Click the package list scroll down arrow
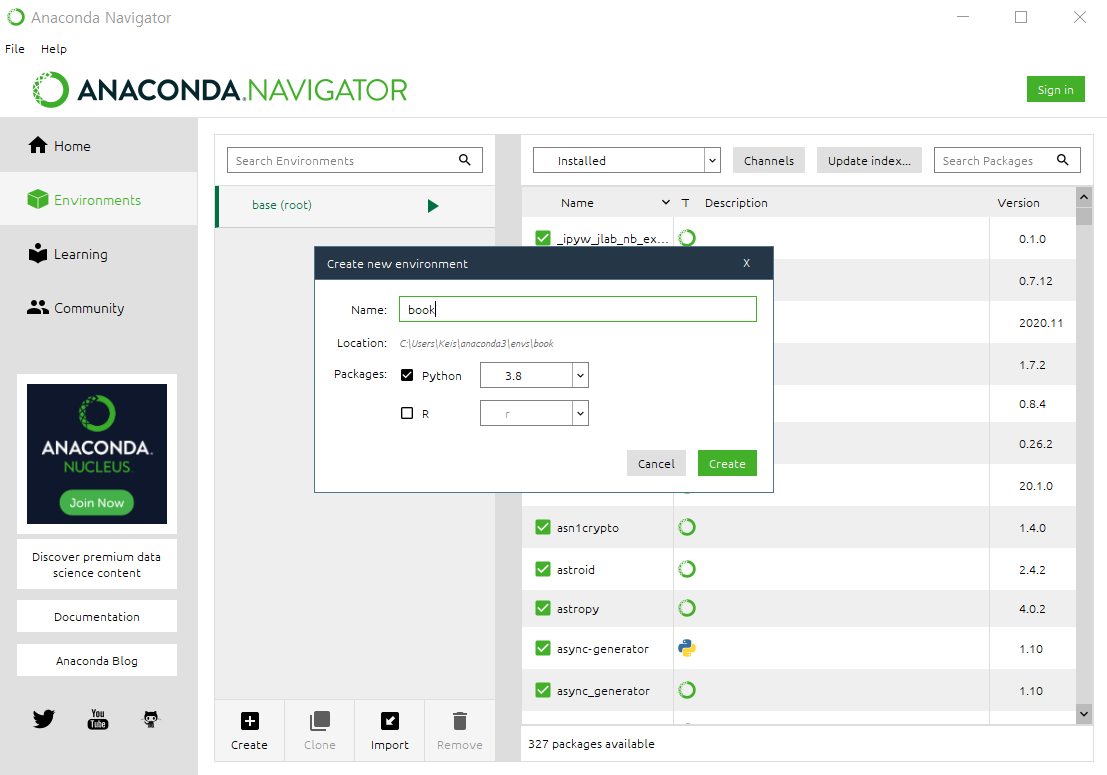The height and width of the screenshot is (775, 1107). pos(1084,714)
